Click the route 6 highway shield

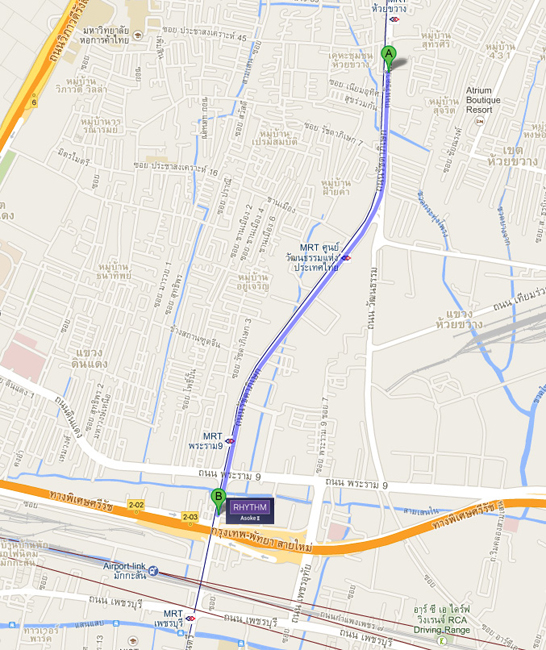34,102
